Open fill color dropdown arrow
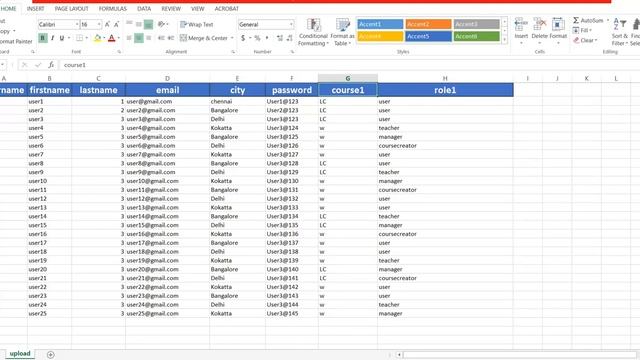This screenshot has height=360, width=640. pyautogui.click(x=104, y=38)
